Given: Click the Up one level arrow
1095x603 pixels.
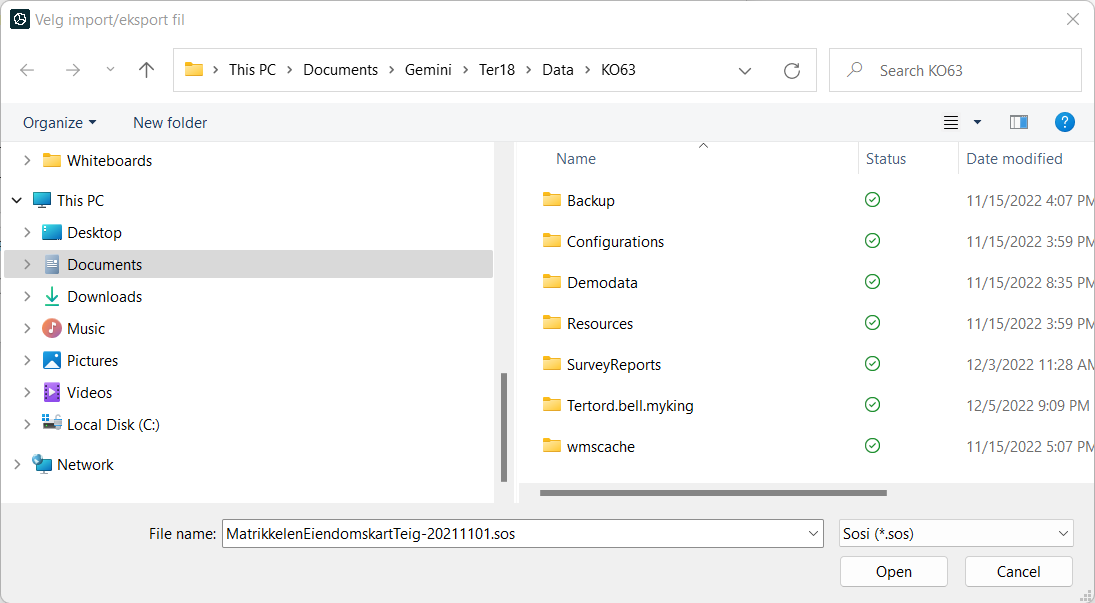Looking at the screenshot, I should [147, 70].
